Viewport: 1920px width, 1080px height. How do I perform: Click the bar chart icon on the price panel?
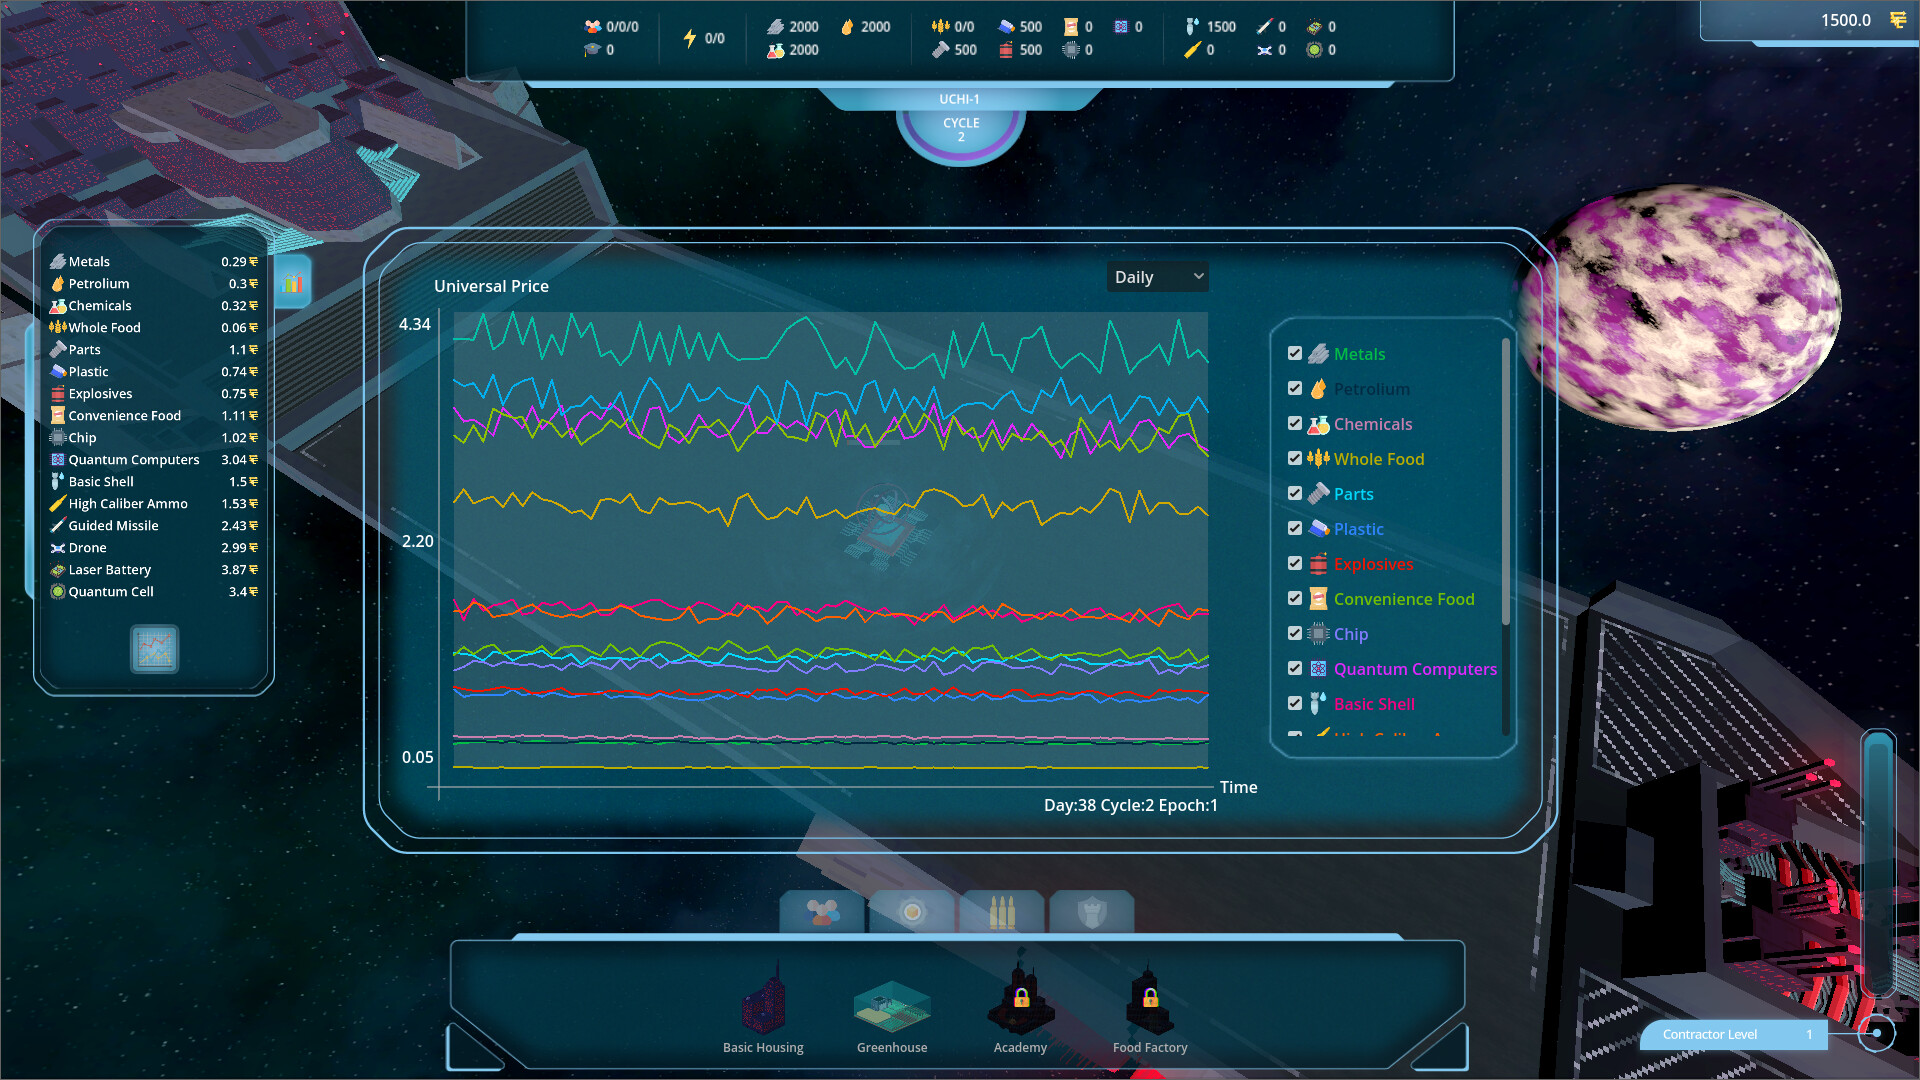(291, 281)
